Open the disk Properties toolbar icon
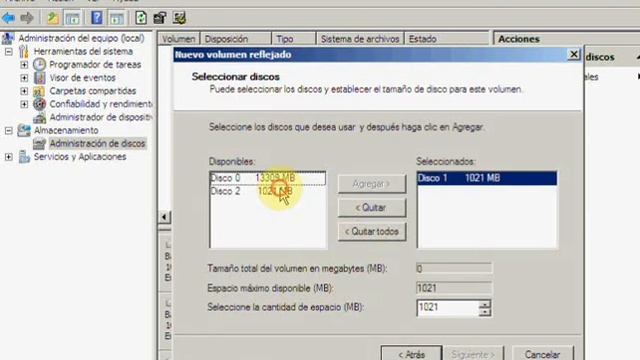This screenshot has width=640, height=360. tap(160, 18)
